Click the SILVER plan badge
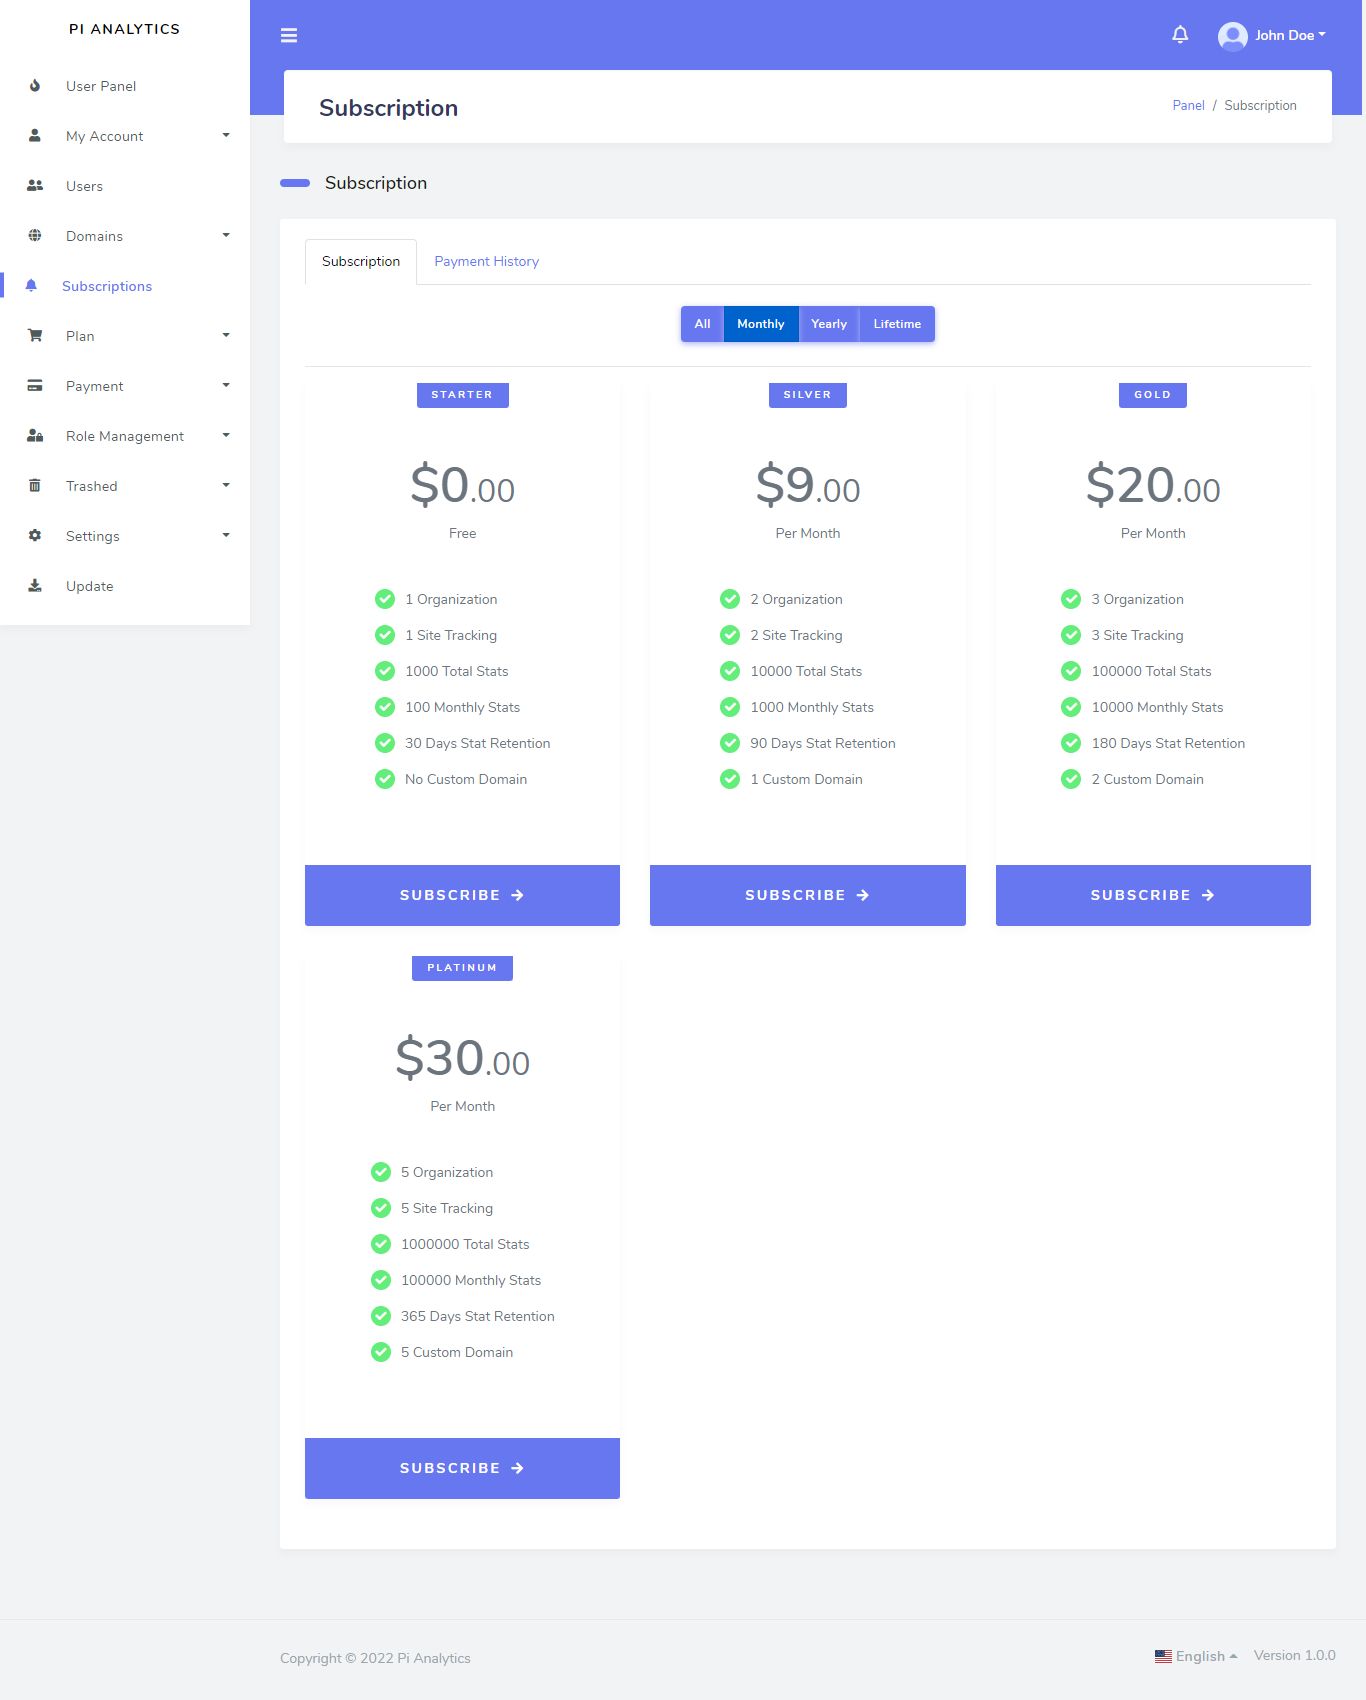1366x1700 pixels. point(808,395)
